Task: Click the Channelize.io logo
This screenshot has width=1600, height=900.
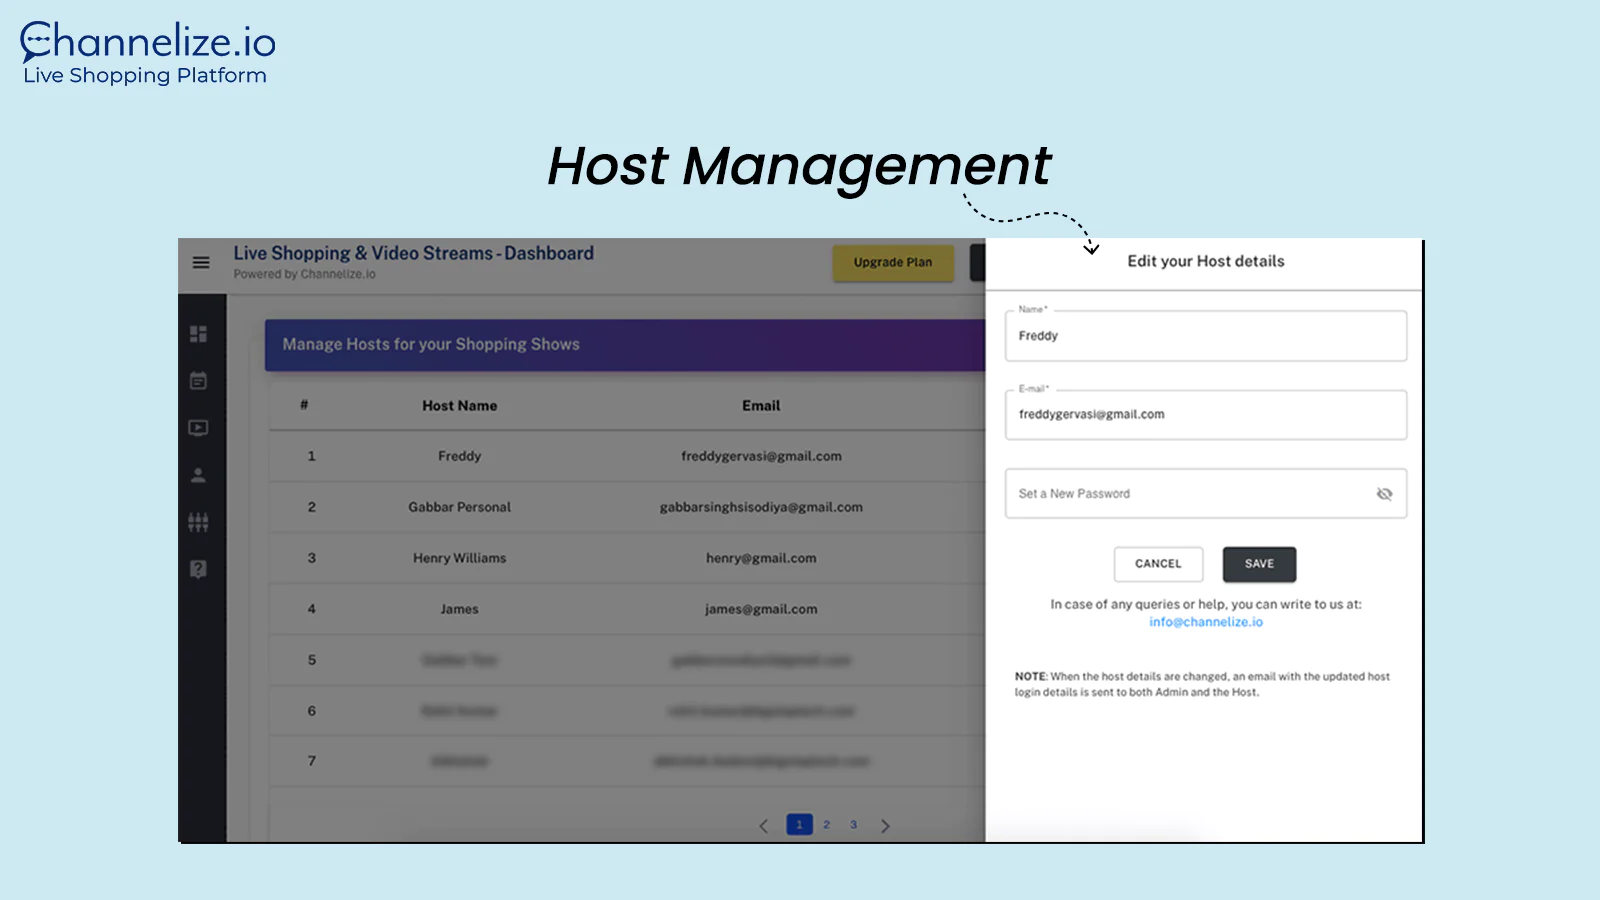Action: tap(147, 53)
